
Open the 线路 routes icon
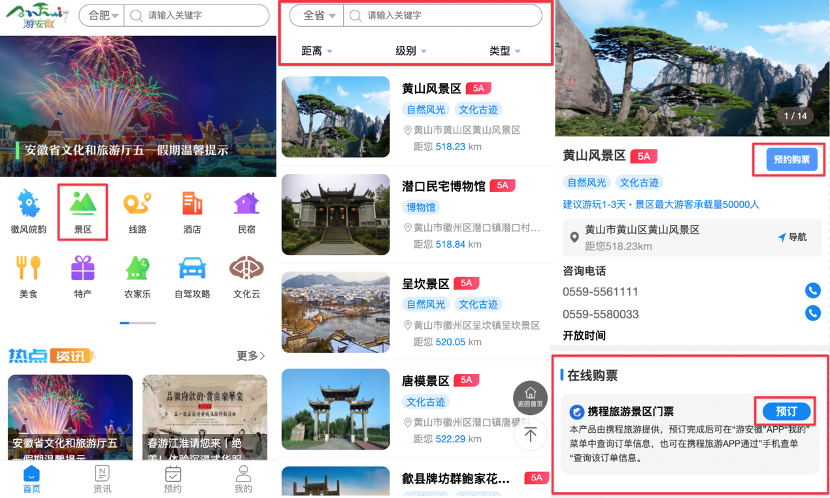[x=138, y=204]
